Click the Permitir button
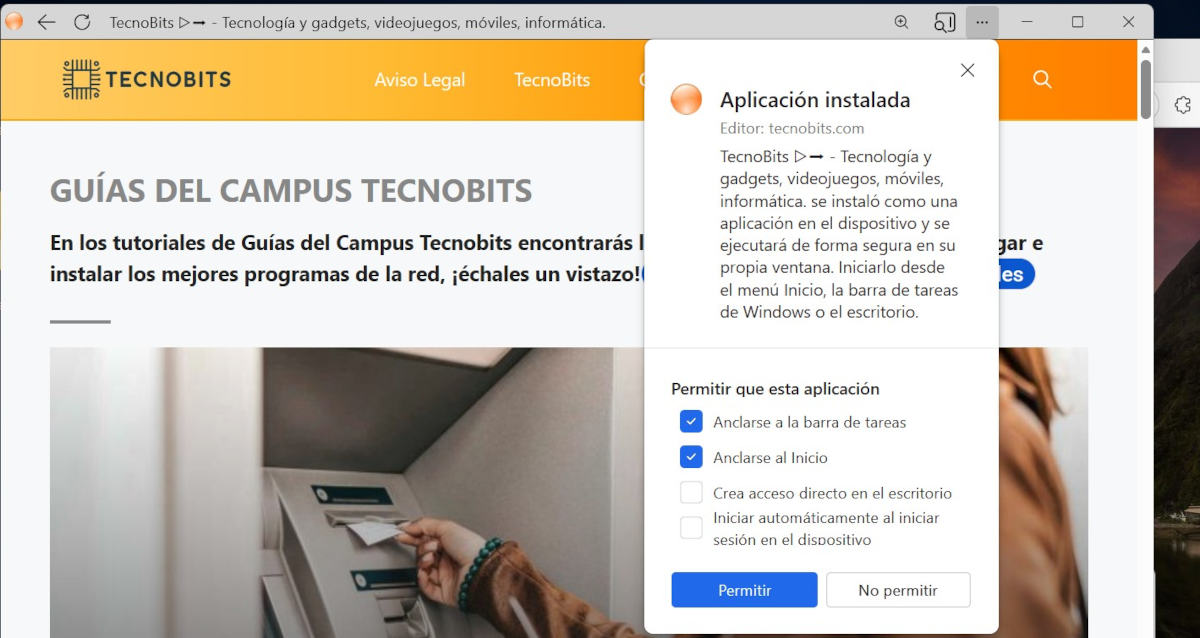1200x638 pixels. tap(744, 590)
